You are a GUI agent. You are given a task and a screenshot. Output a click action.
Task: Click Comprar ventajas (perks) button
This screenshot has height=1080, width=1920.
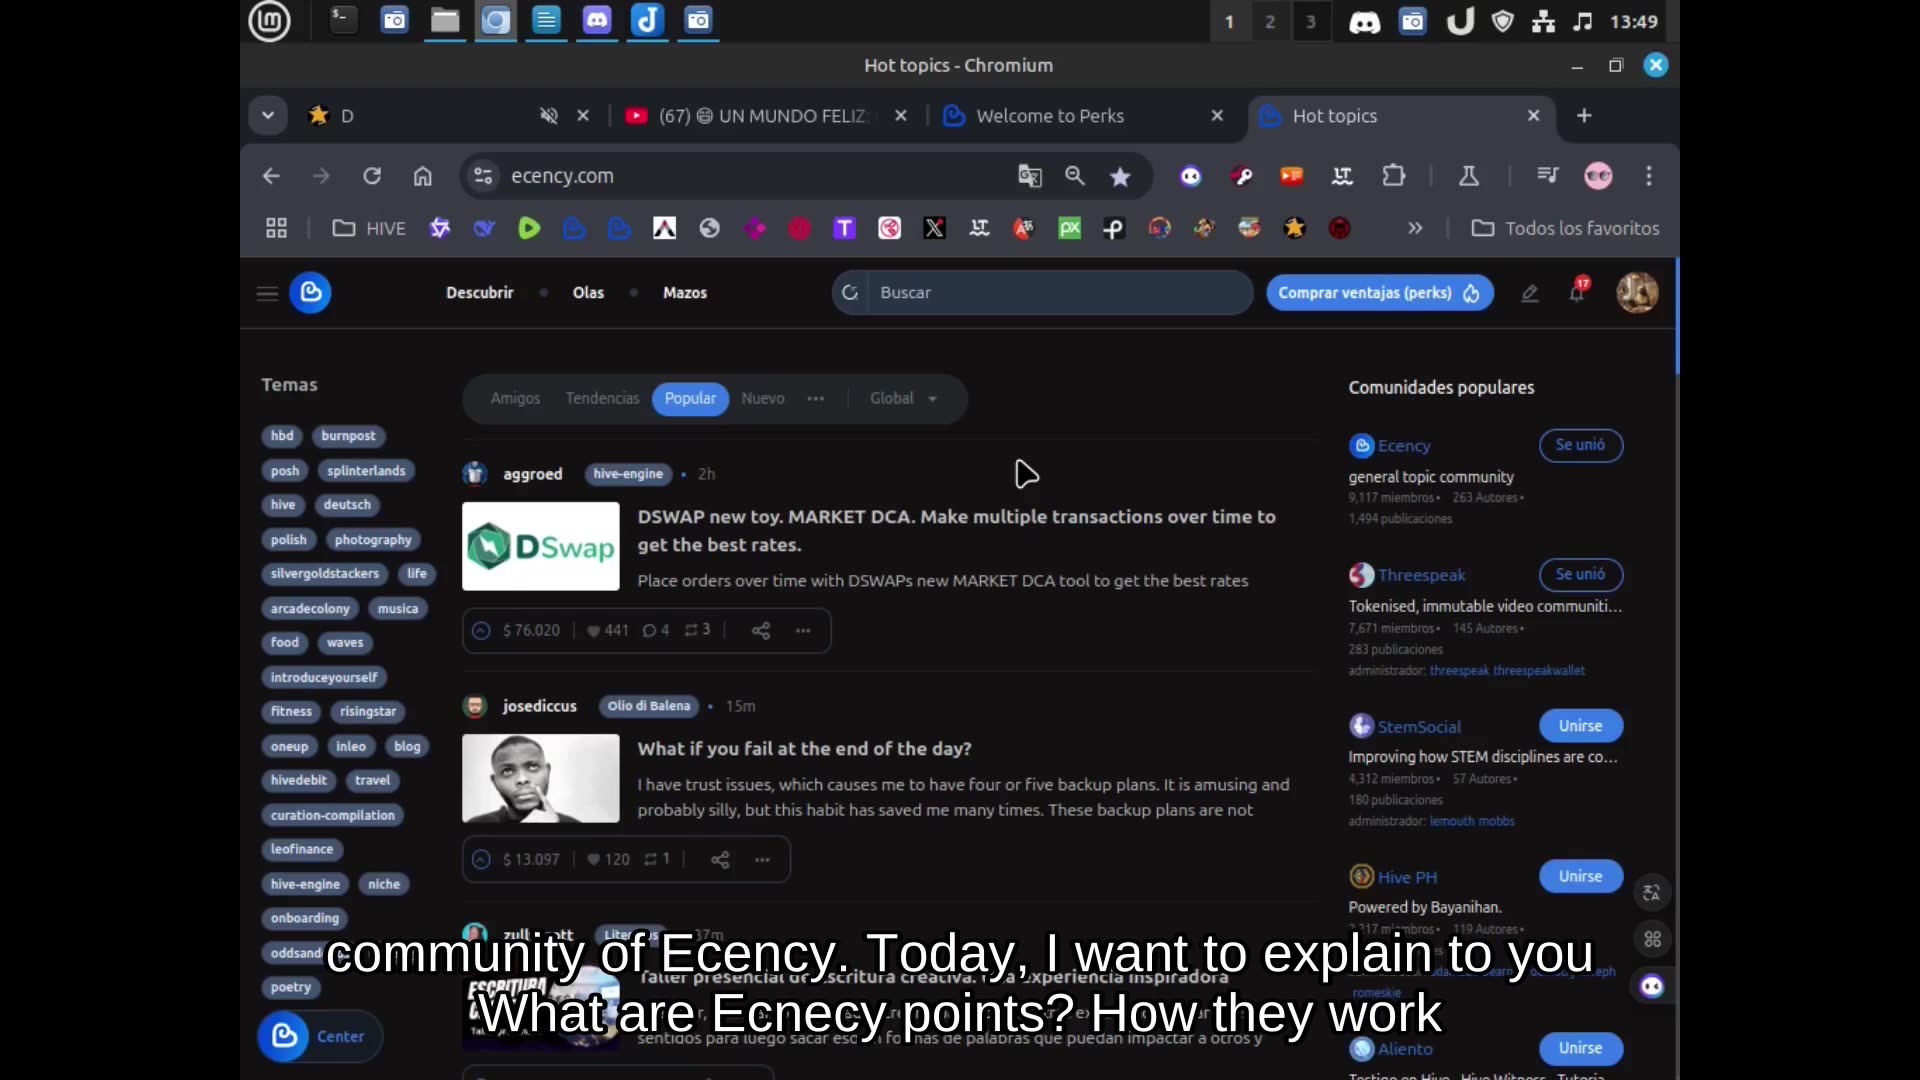(1379, 293)
